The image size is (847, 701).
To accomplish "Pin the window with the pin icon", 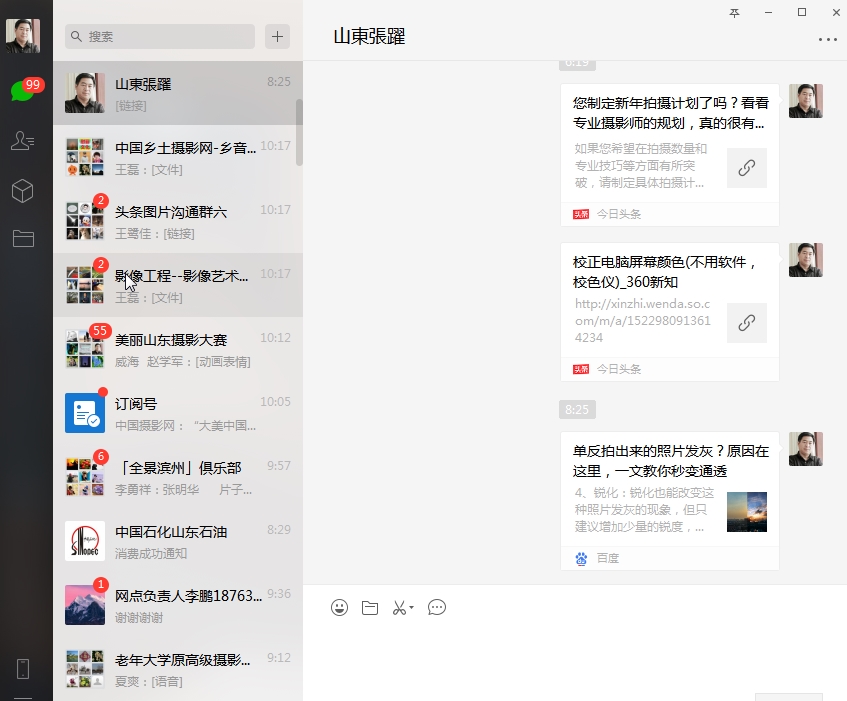I will click(x=734, y=12).
